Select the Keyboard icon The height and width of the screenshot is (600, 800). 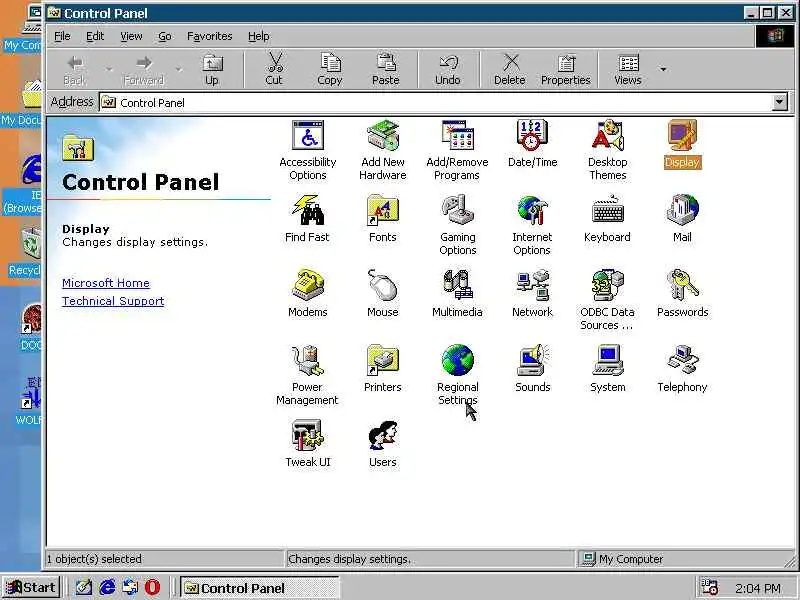pyautogui.click(x=607, y=218)
